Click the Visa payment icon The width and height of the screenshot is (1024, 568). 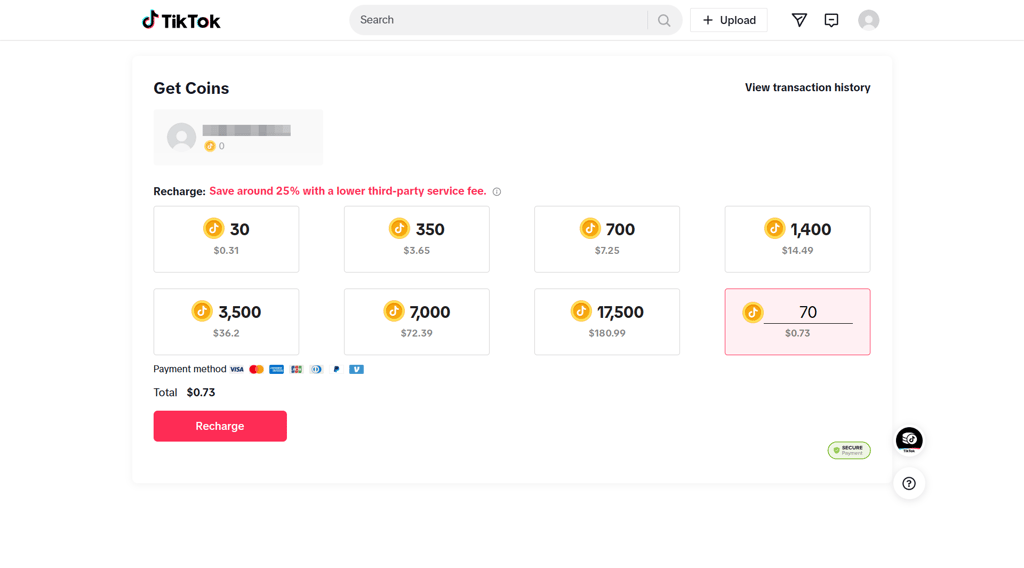pos(236,370)
